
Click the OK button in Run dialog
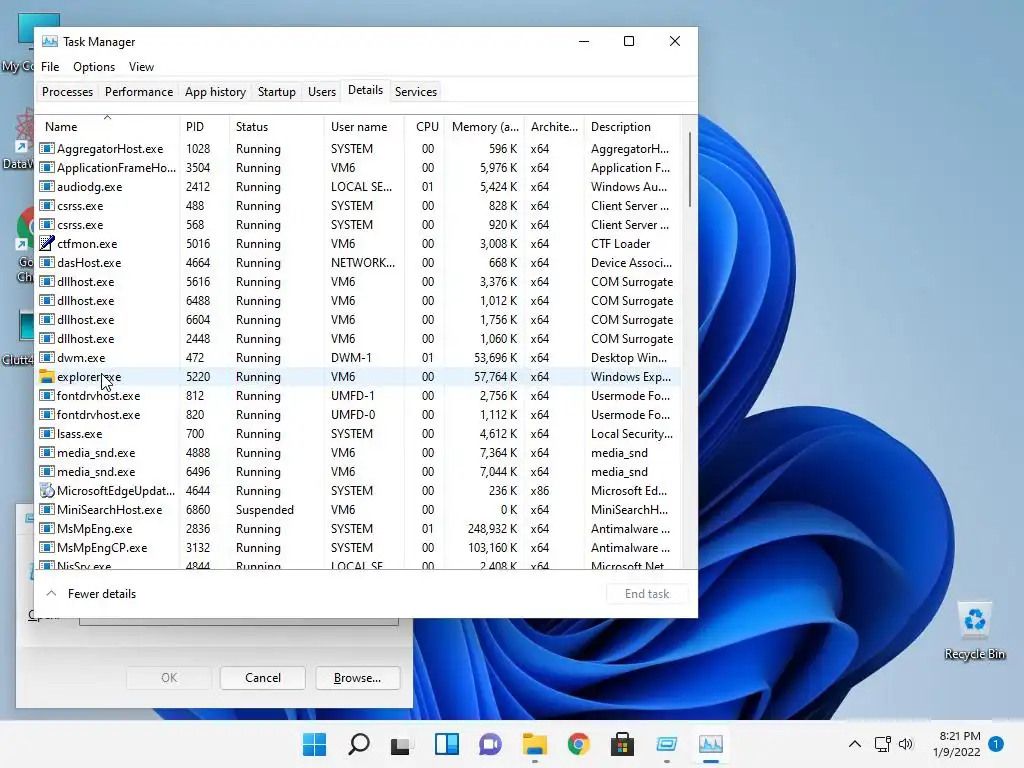[x=168, y=677]
